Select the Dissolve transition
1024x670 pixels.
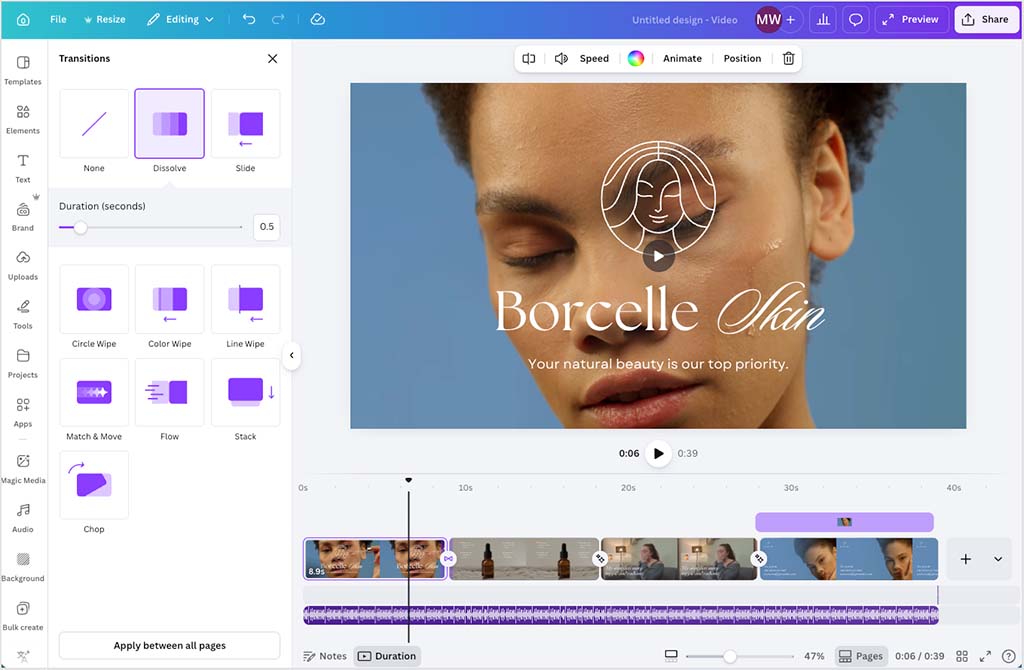(170, 123)
